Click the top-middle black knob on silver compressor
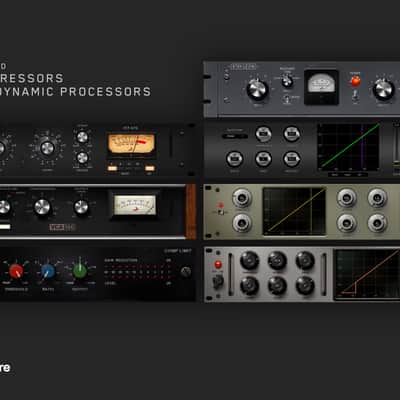The height and width of the screenshot is (400, 400). (277, 260)
